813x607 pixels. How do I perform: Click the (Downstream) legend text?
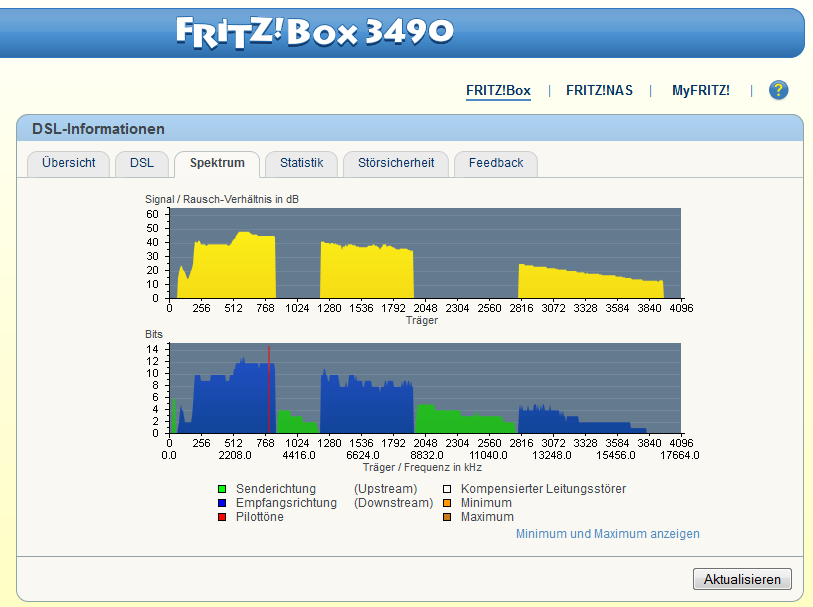click(x=394, y=503)
